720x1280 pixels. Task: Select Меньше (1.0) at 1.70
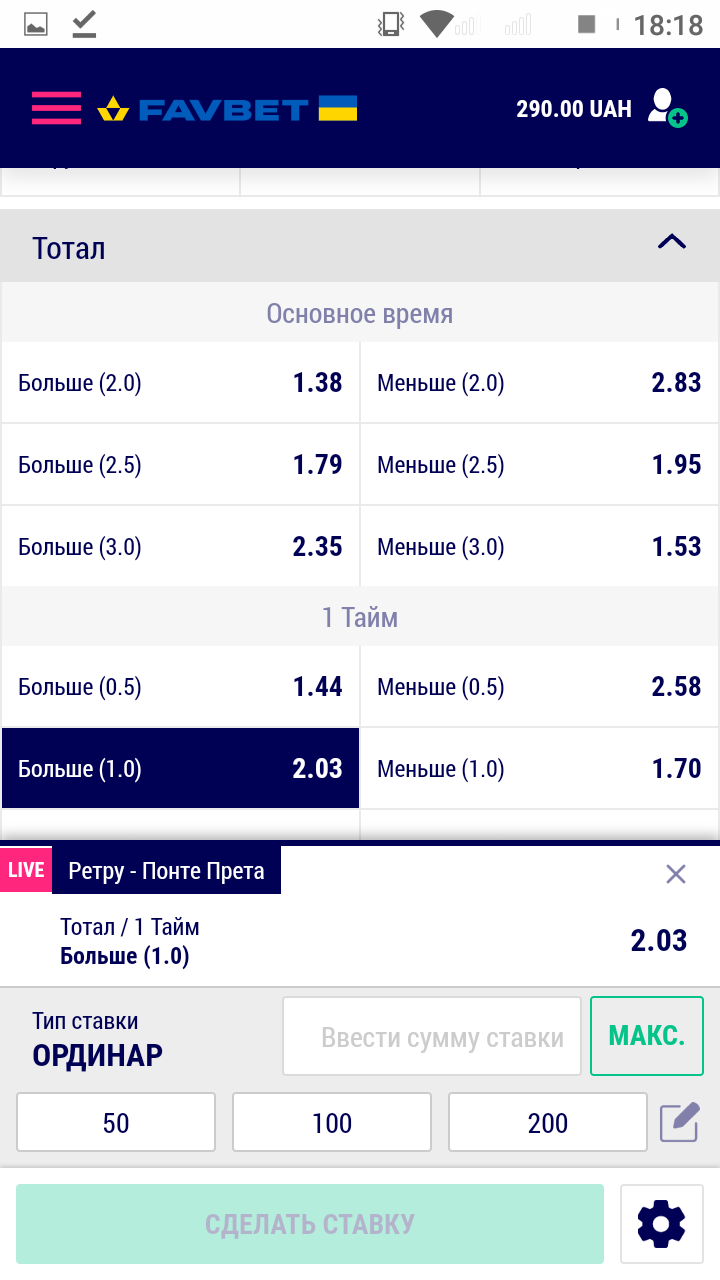pos(539,768)
